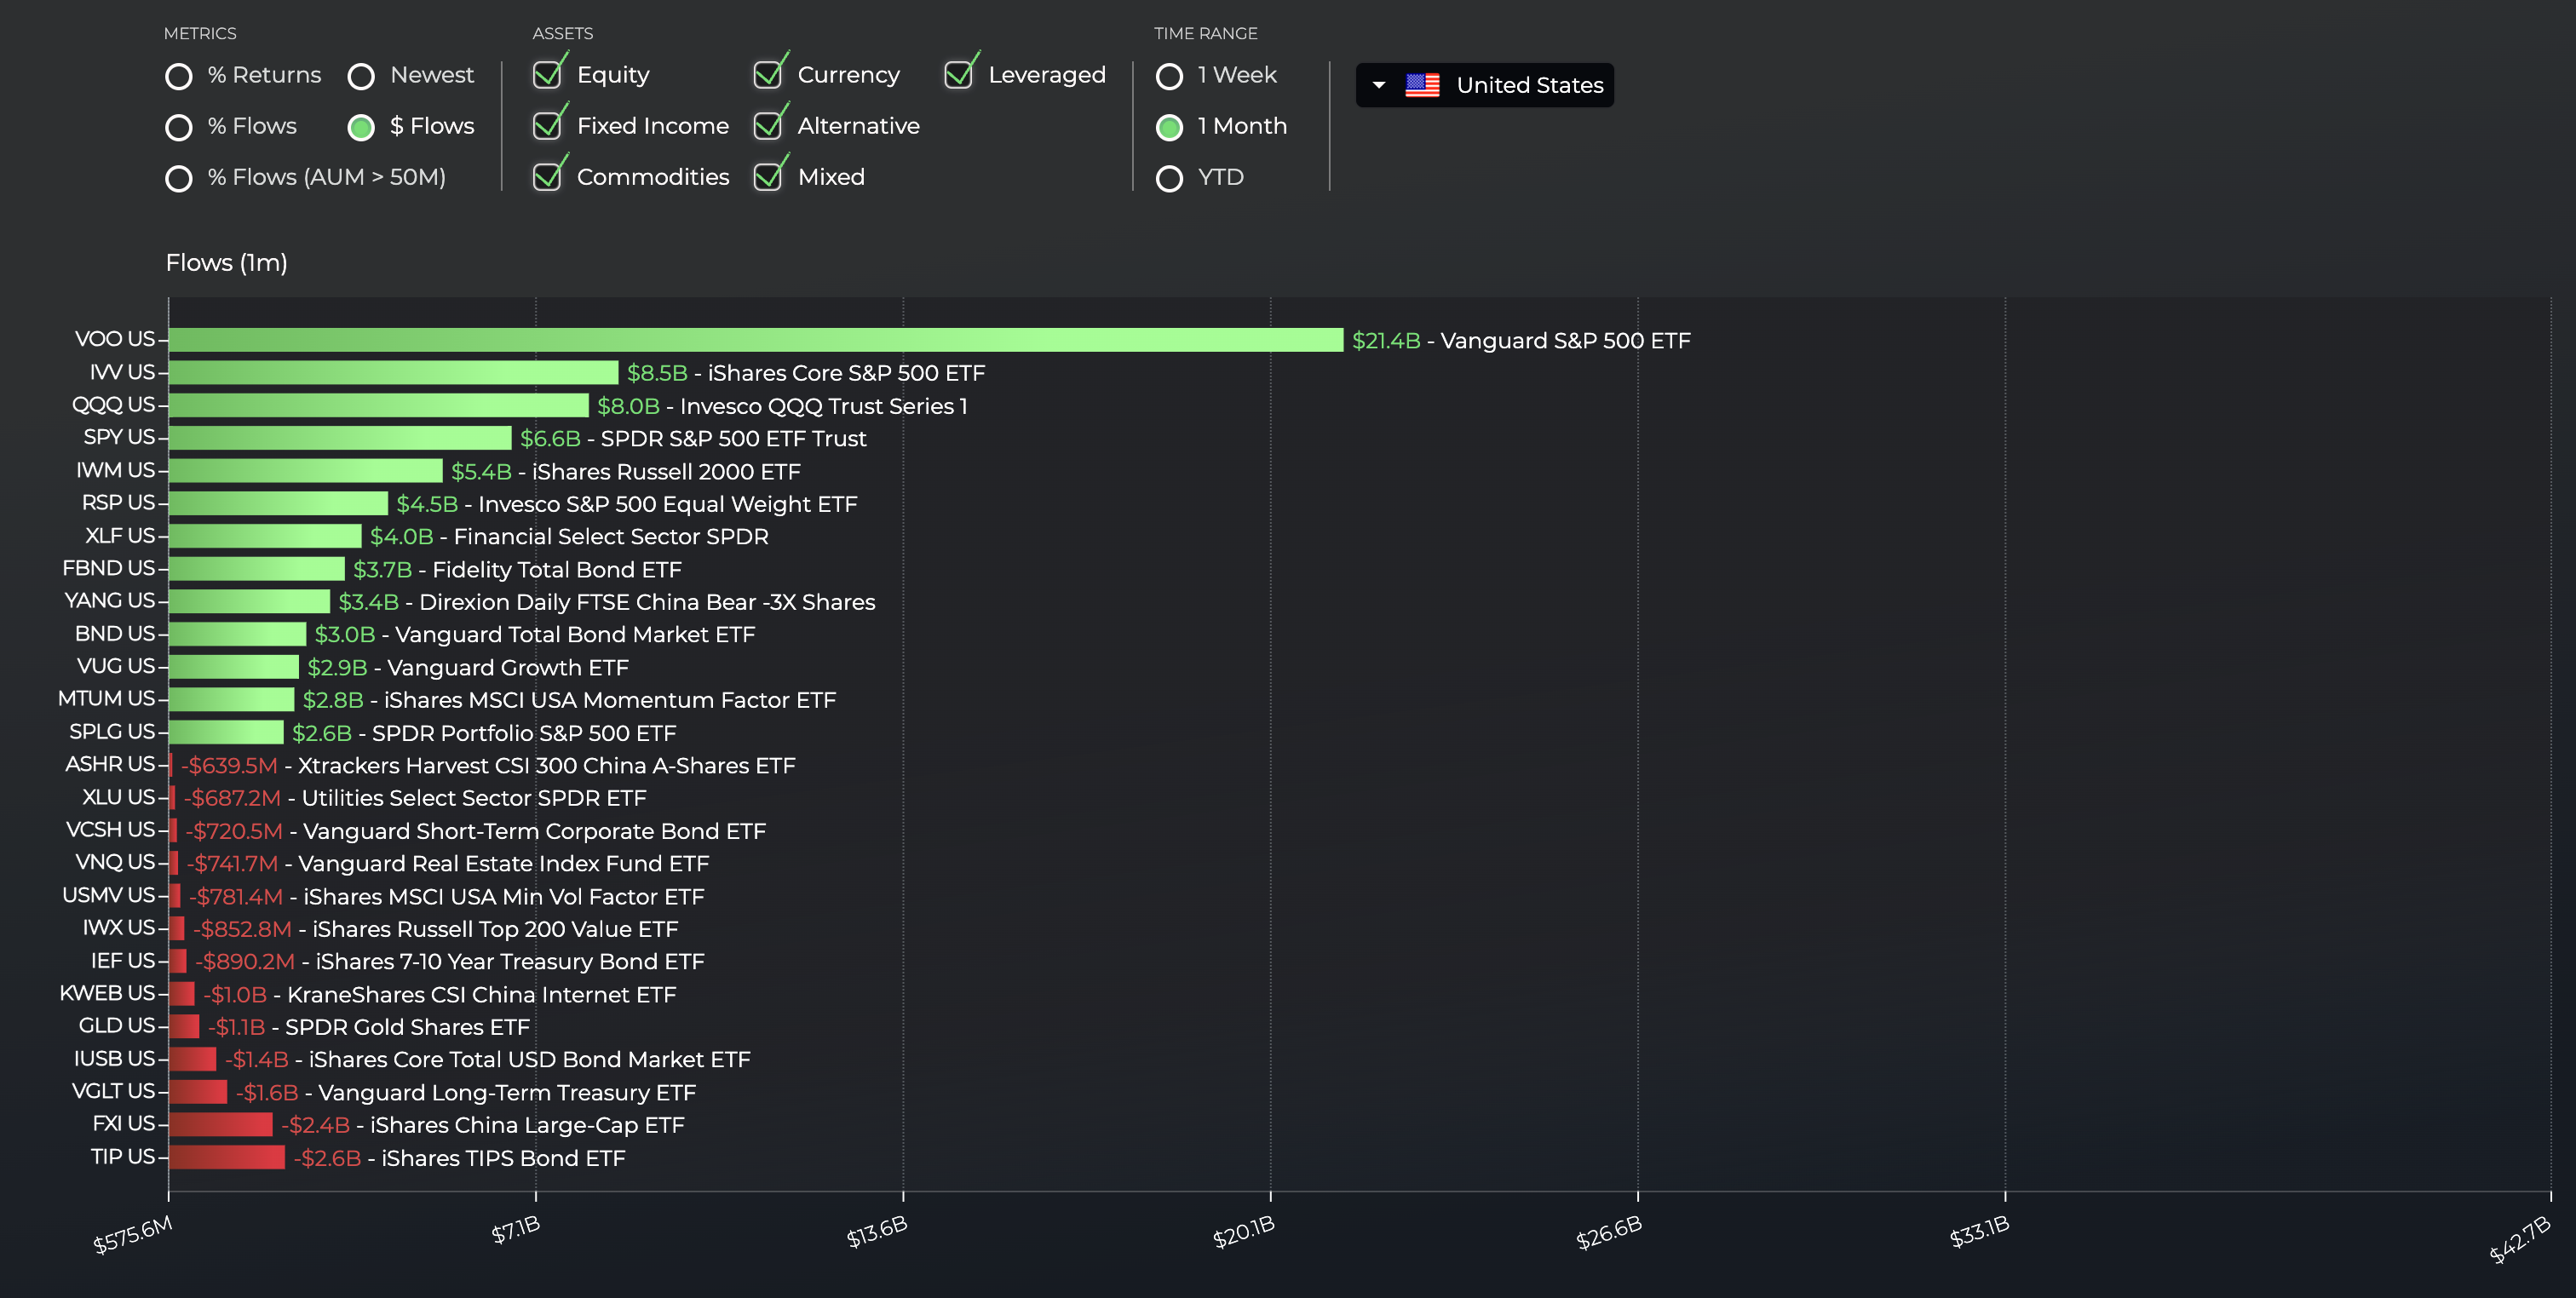Choose % Flows (AUM > 50M) option
This screenshot has width=2576, height=1298.
click(178, 178)
